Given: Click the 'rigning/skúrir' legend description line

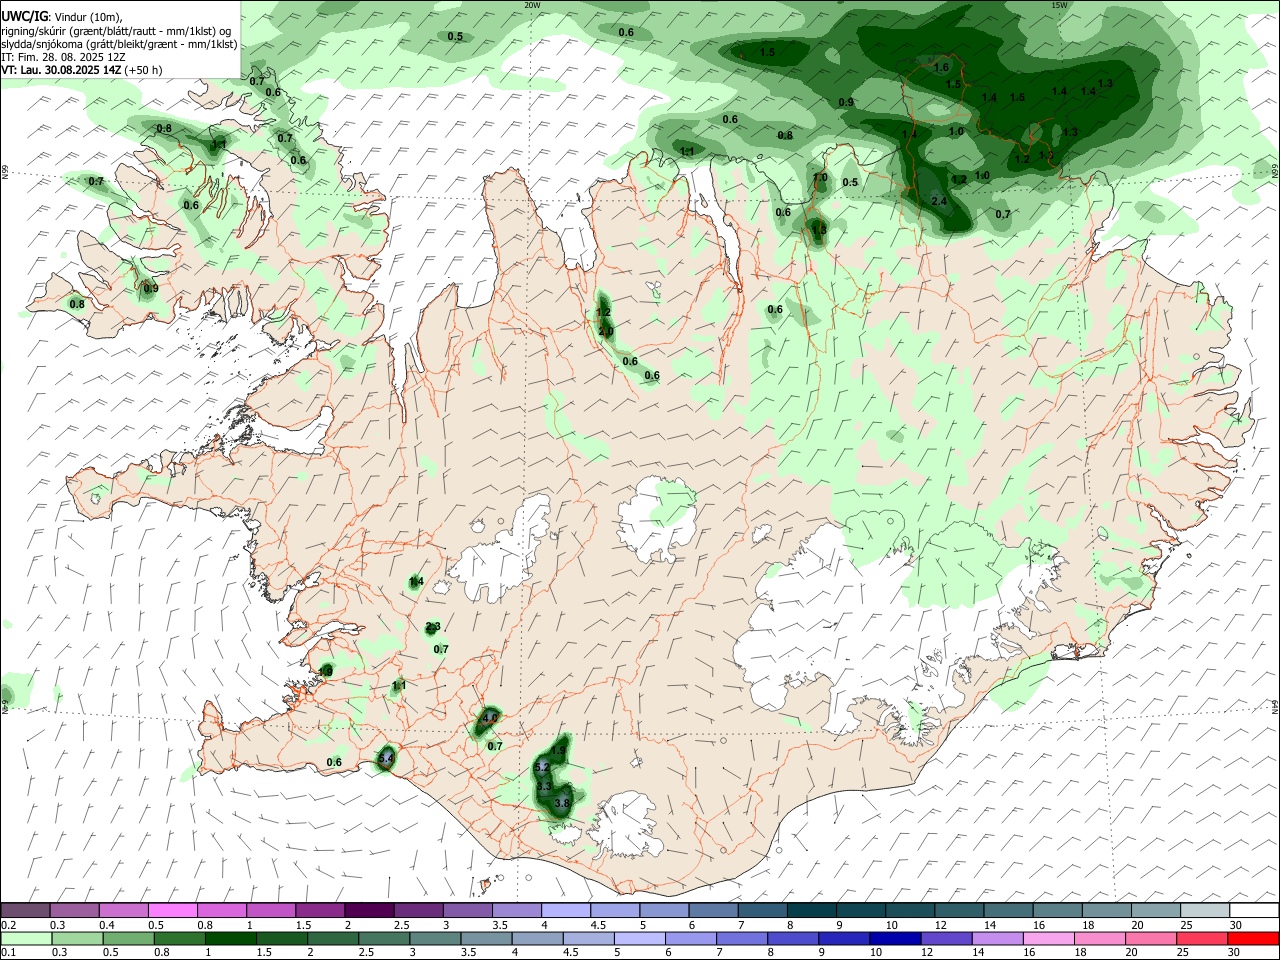Looking at the screenshot, I should [x=117, y=31].
